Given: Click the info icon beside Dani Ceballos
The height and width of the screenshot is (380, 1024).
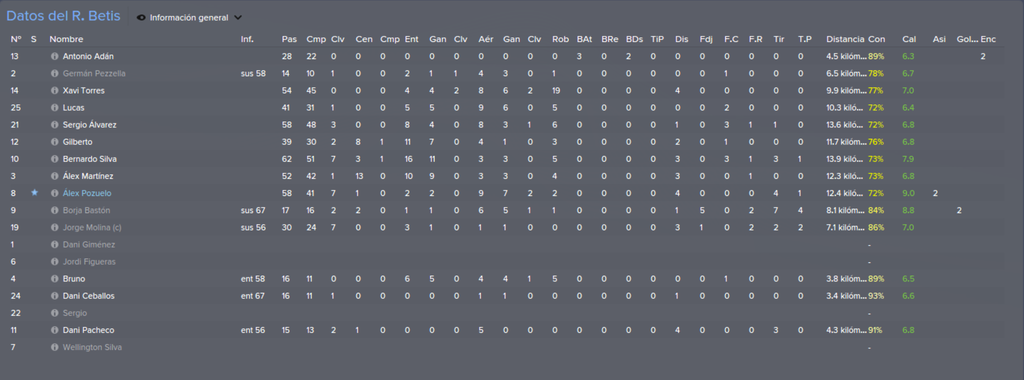Looking at the screenshot, I should point(55,296).
